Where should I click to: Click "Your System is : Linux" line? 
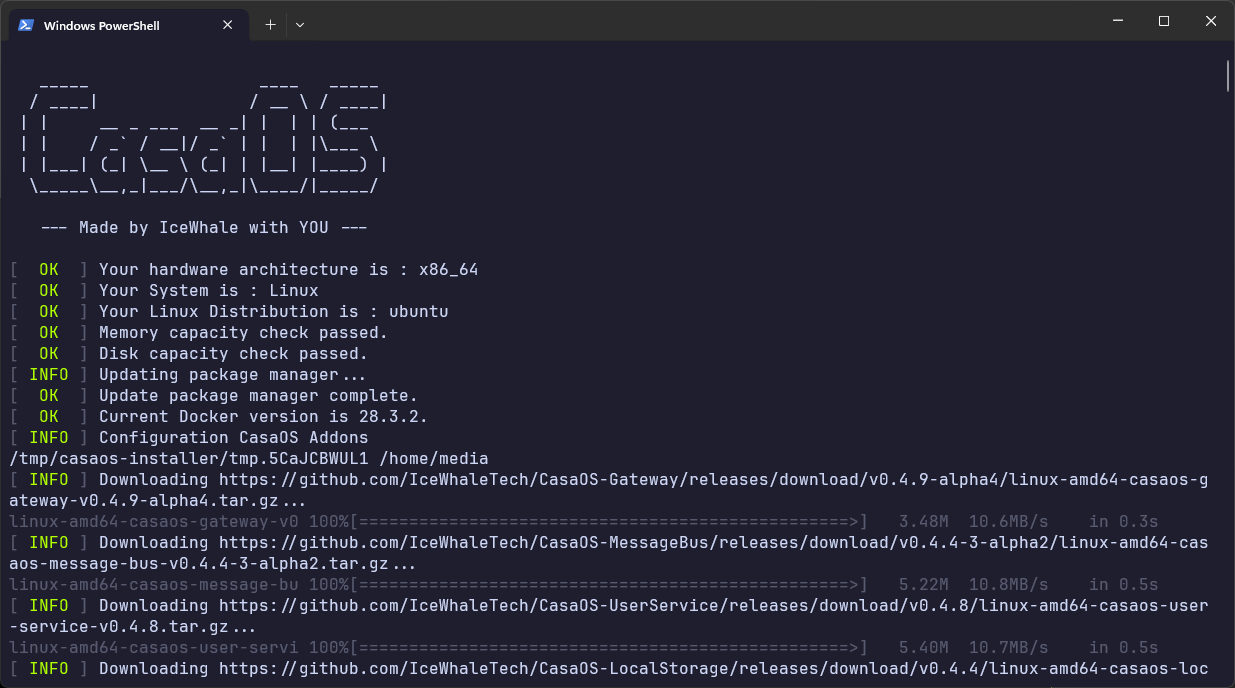point(209,291)
